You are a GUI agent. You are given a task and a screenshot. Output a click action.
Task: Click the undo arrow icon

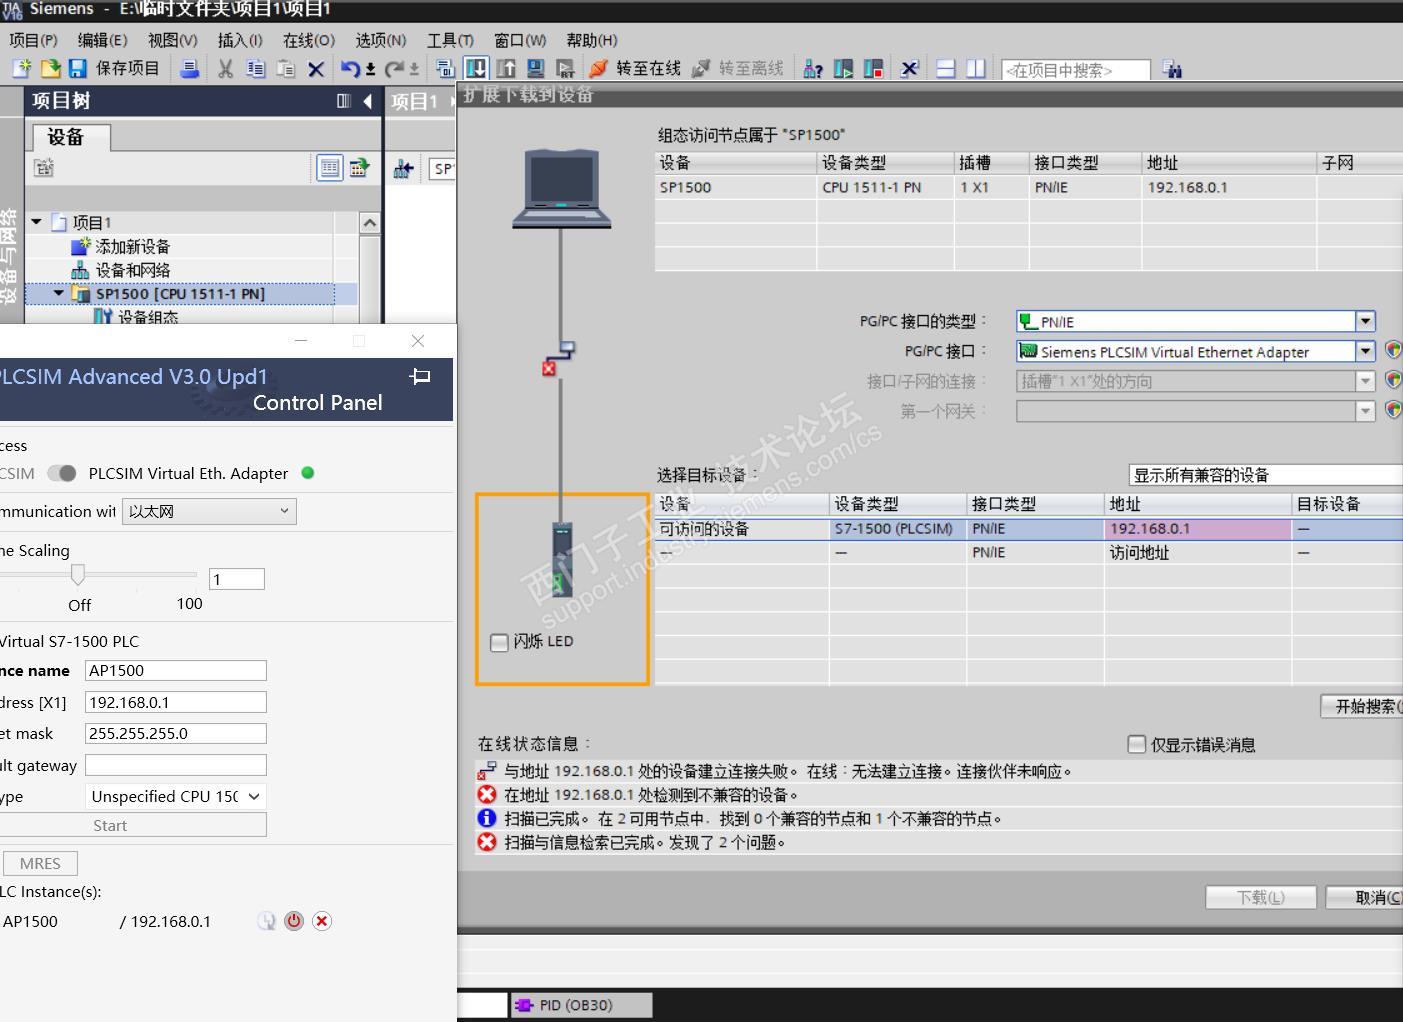pyautogui.click(x=349, y=68)
